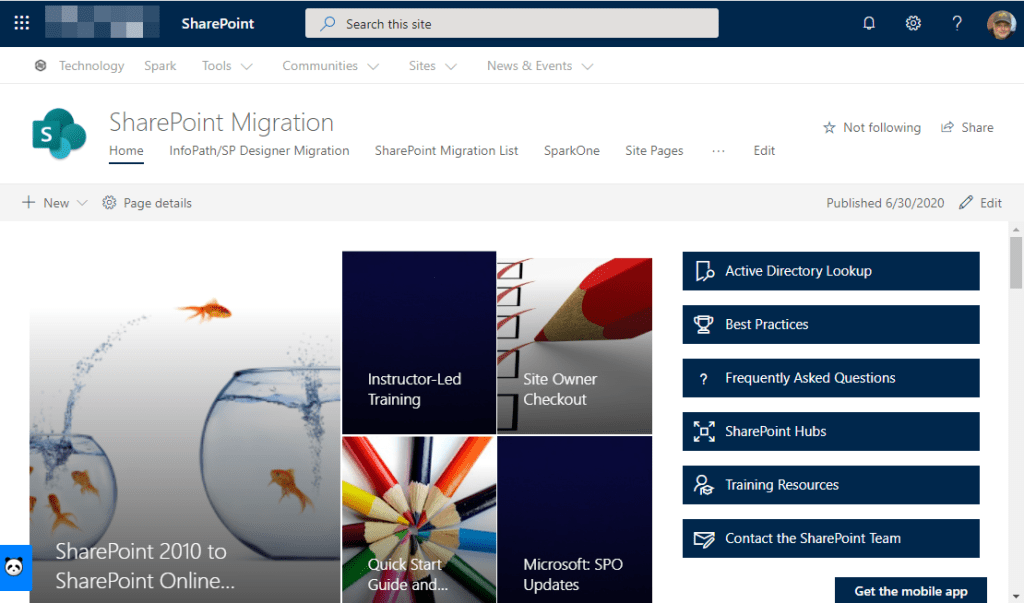The image size is (1024, 603).
Task: Click the notifications bell icon
Action: coord(869,23)
